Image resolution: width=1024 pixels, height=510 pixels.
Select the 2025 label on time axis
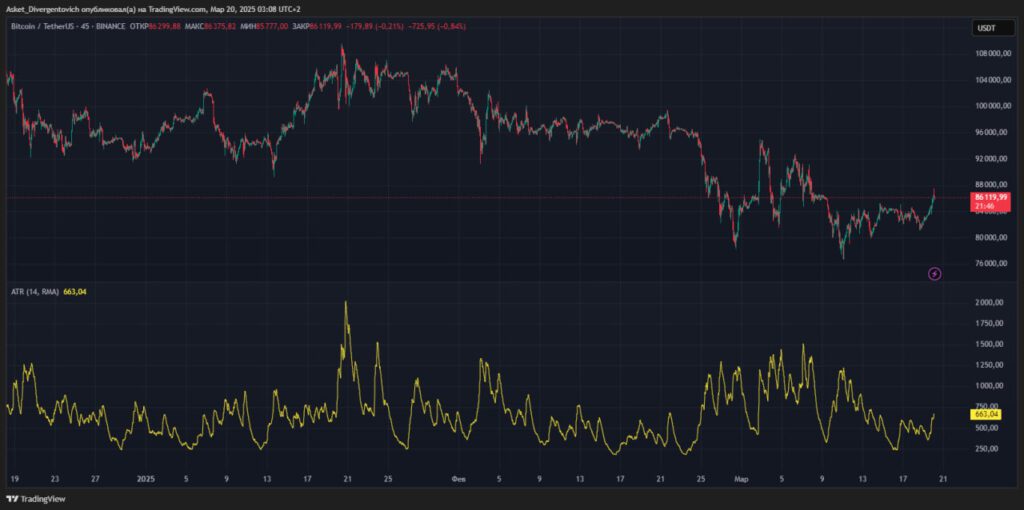pyautogui.click(x=146, y=478)
